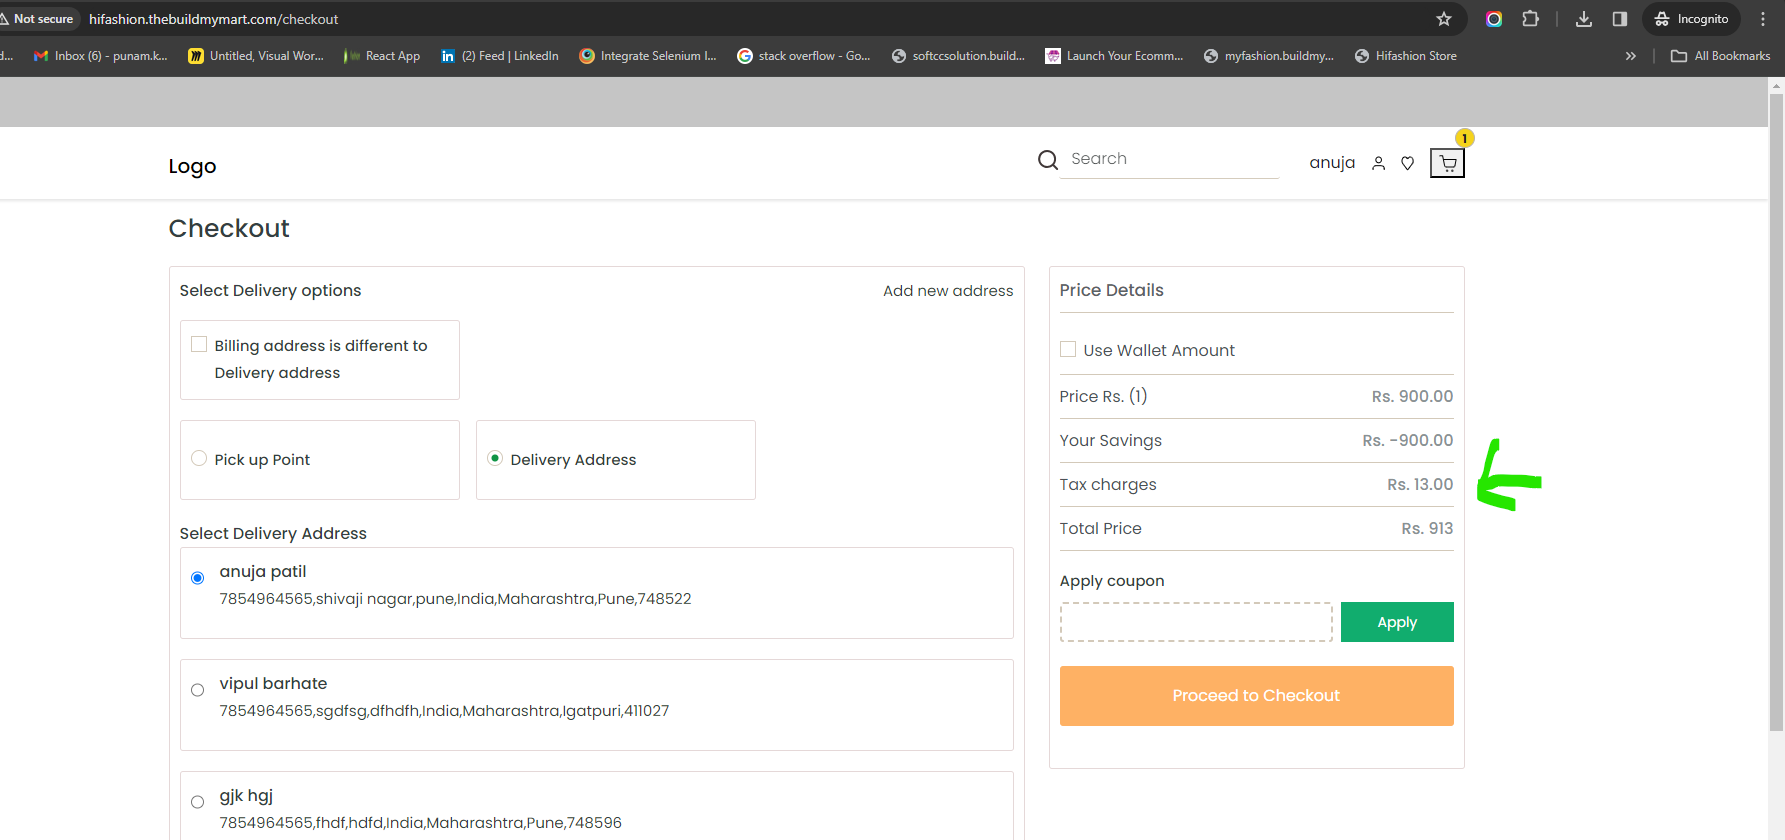Click the browser address bar URL
Screen dimensions: 1785x840
click(x=213, y=19)
